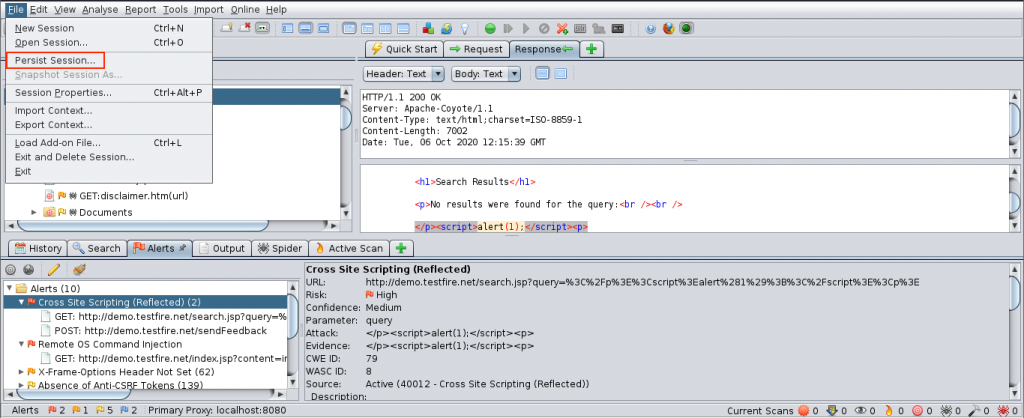Click the add custom breakpoint red X icon
This screenshot has width=1024, height=418.
coord(562,28)
